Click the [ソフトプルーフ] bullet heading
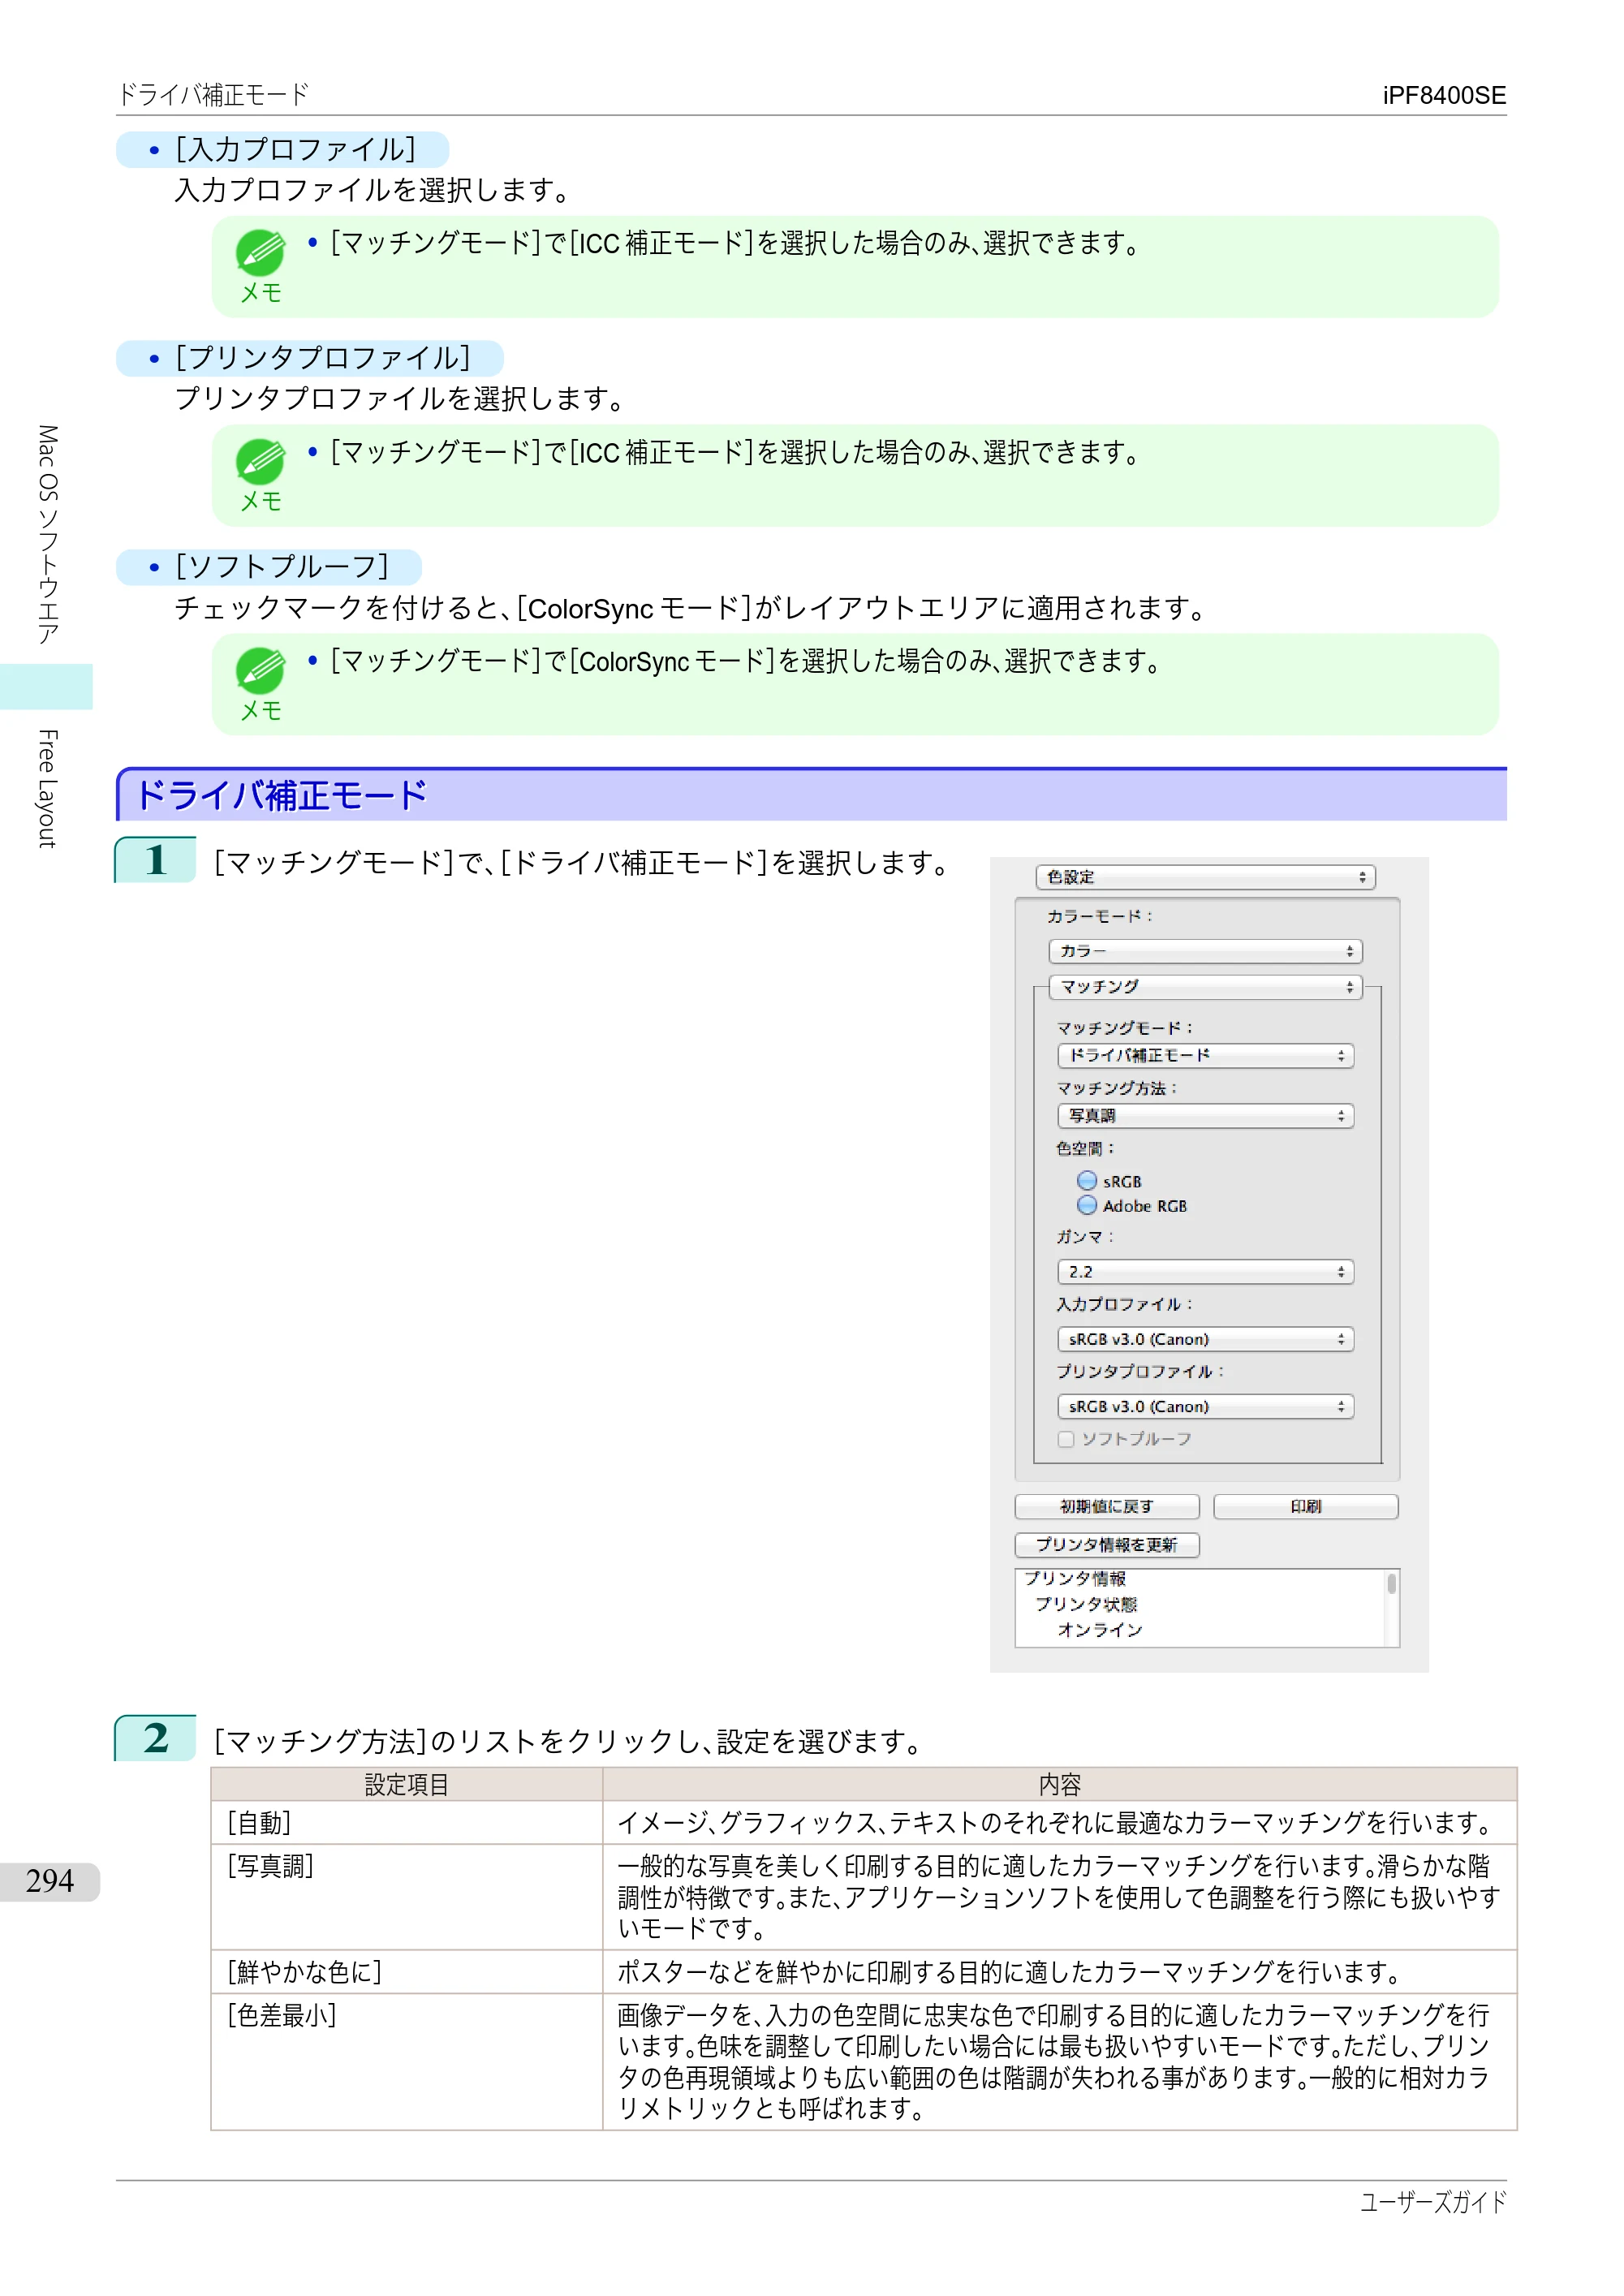Image resolution: width=1624 pixels, height=2296 pixels. pyautogui.click(x=280, y=567)
